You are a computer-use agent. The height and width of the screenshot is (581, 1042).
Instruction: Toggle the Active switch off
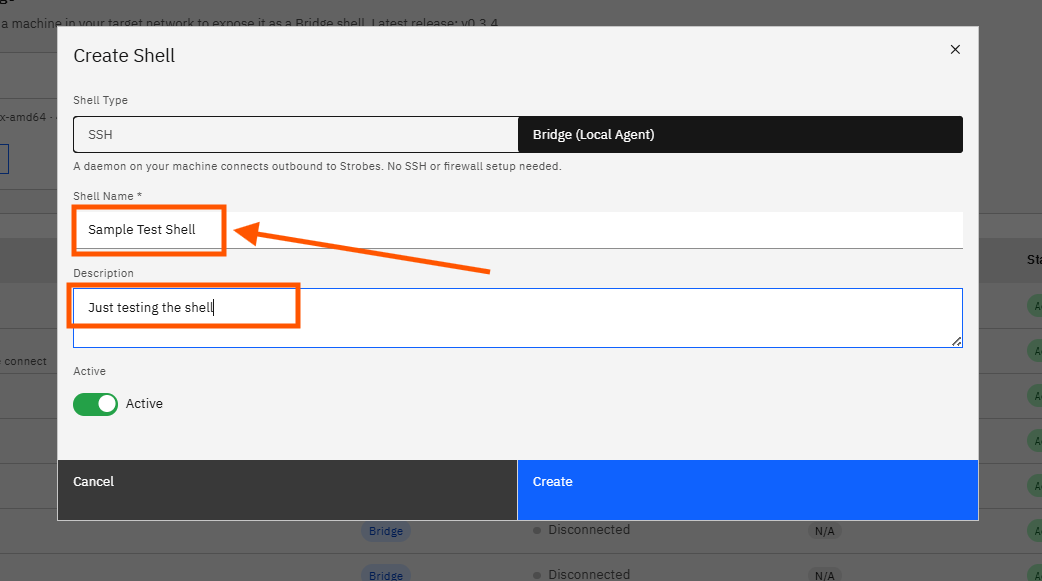pyautogui.click(x=95, y=404)
